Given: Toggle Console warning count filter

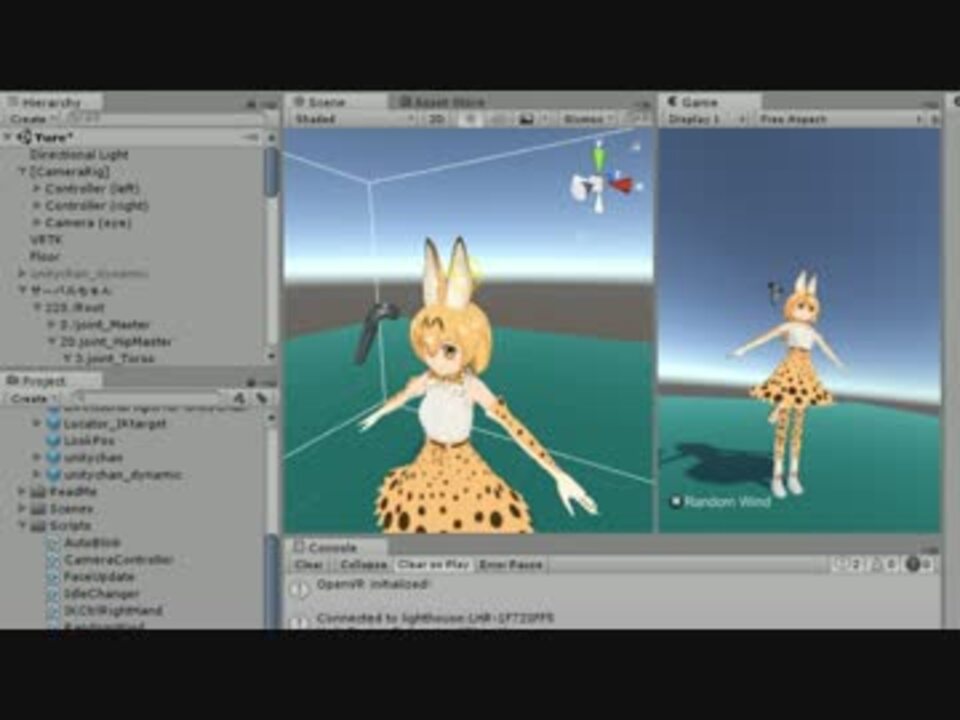Looking at the screenshot, I should [885, 564].
